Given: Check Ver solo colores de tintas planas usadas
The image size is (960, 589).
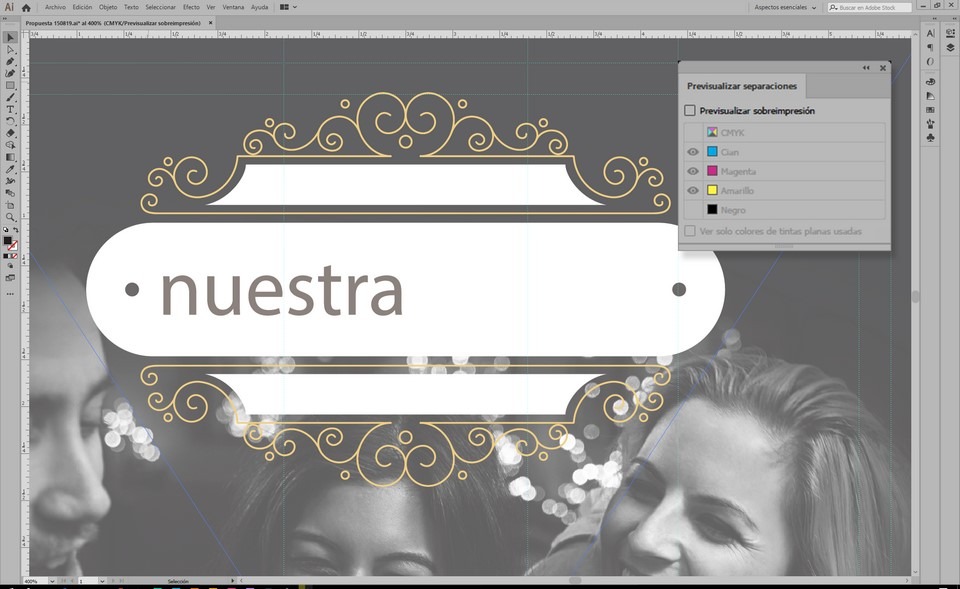Looking at the screenshot, I should [x=690, y=231].
